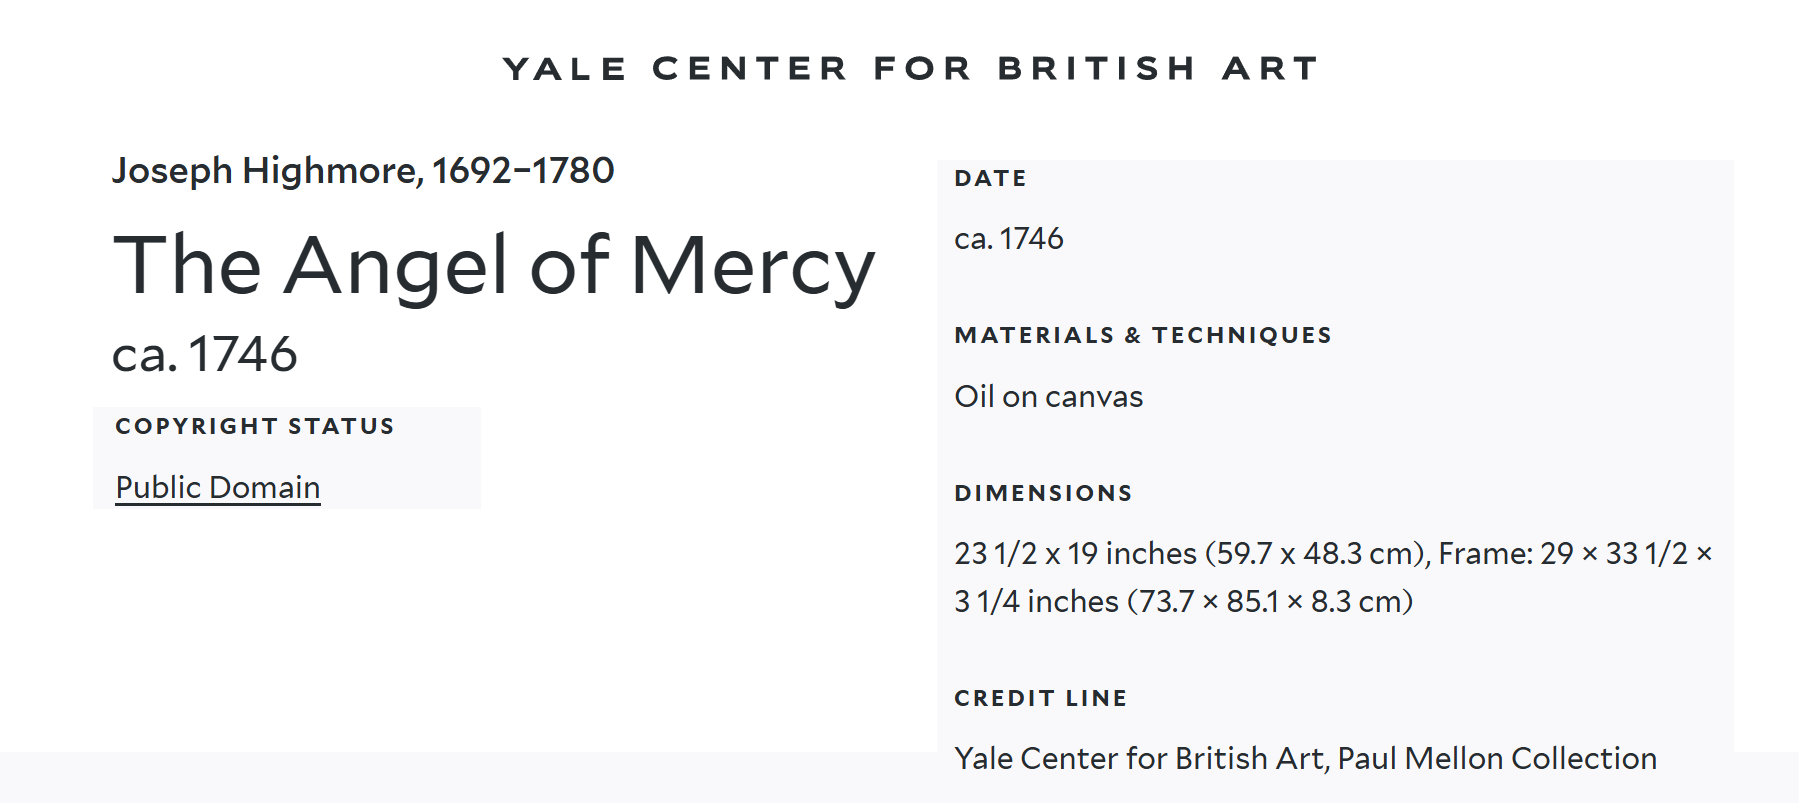Click the word BRITISH in the header
This screenshot has height=803, width=1799.
[x=1097, y=68]
